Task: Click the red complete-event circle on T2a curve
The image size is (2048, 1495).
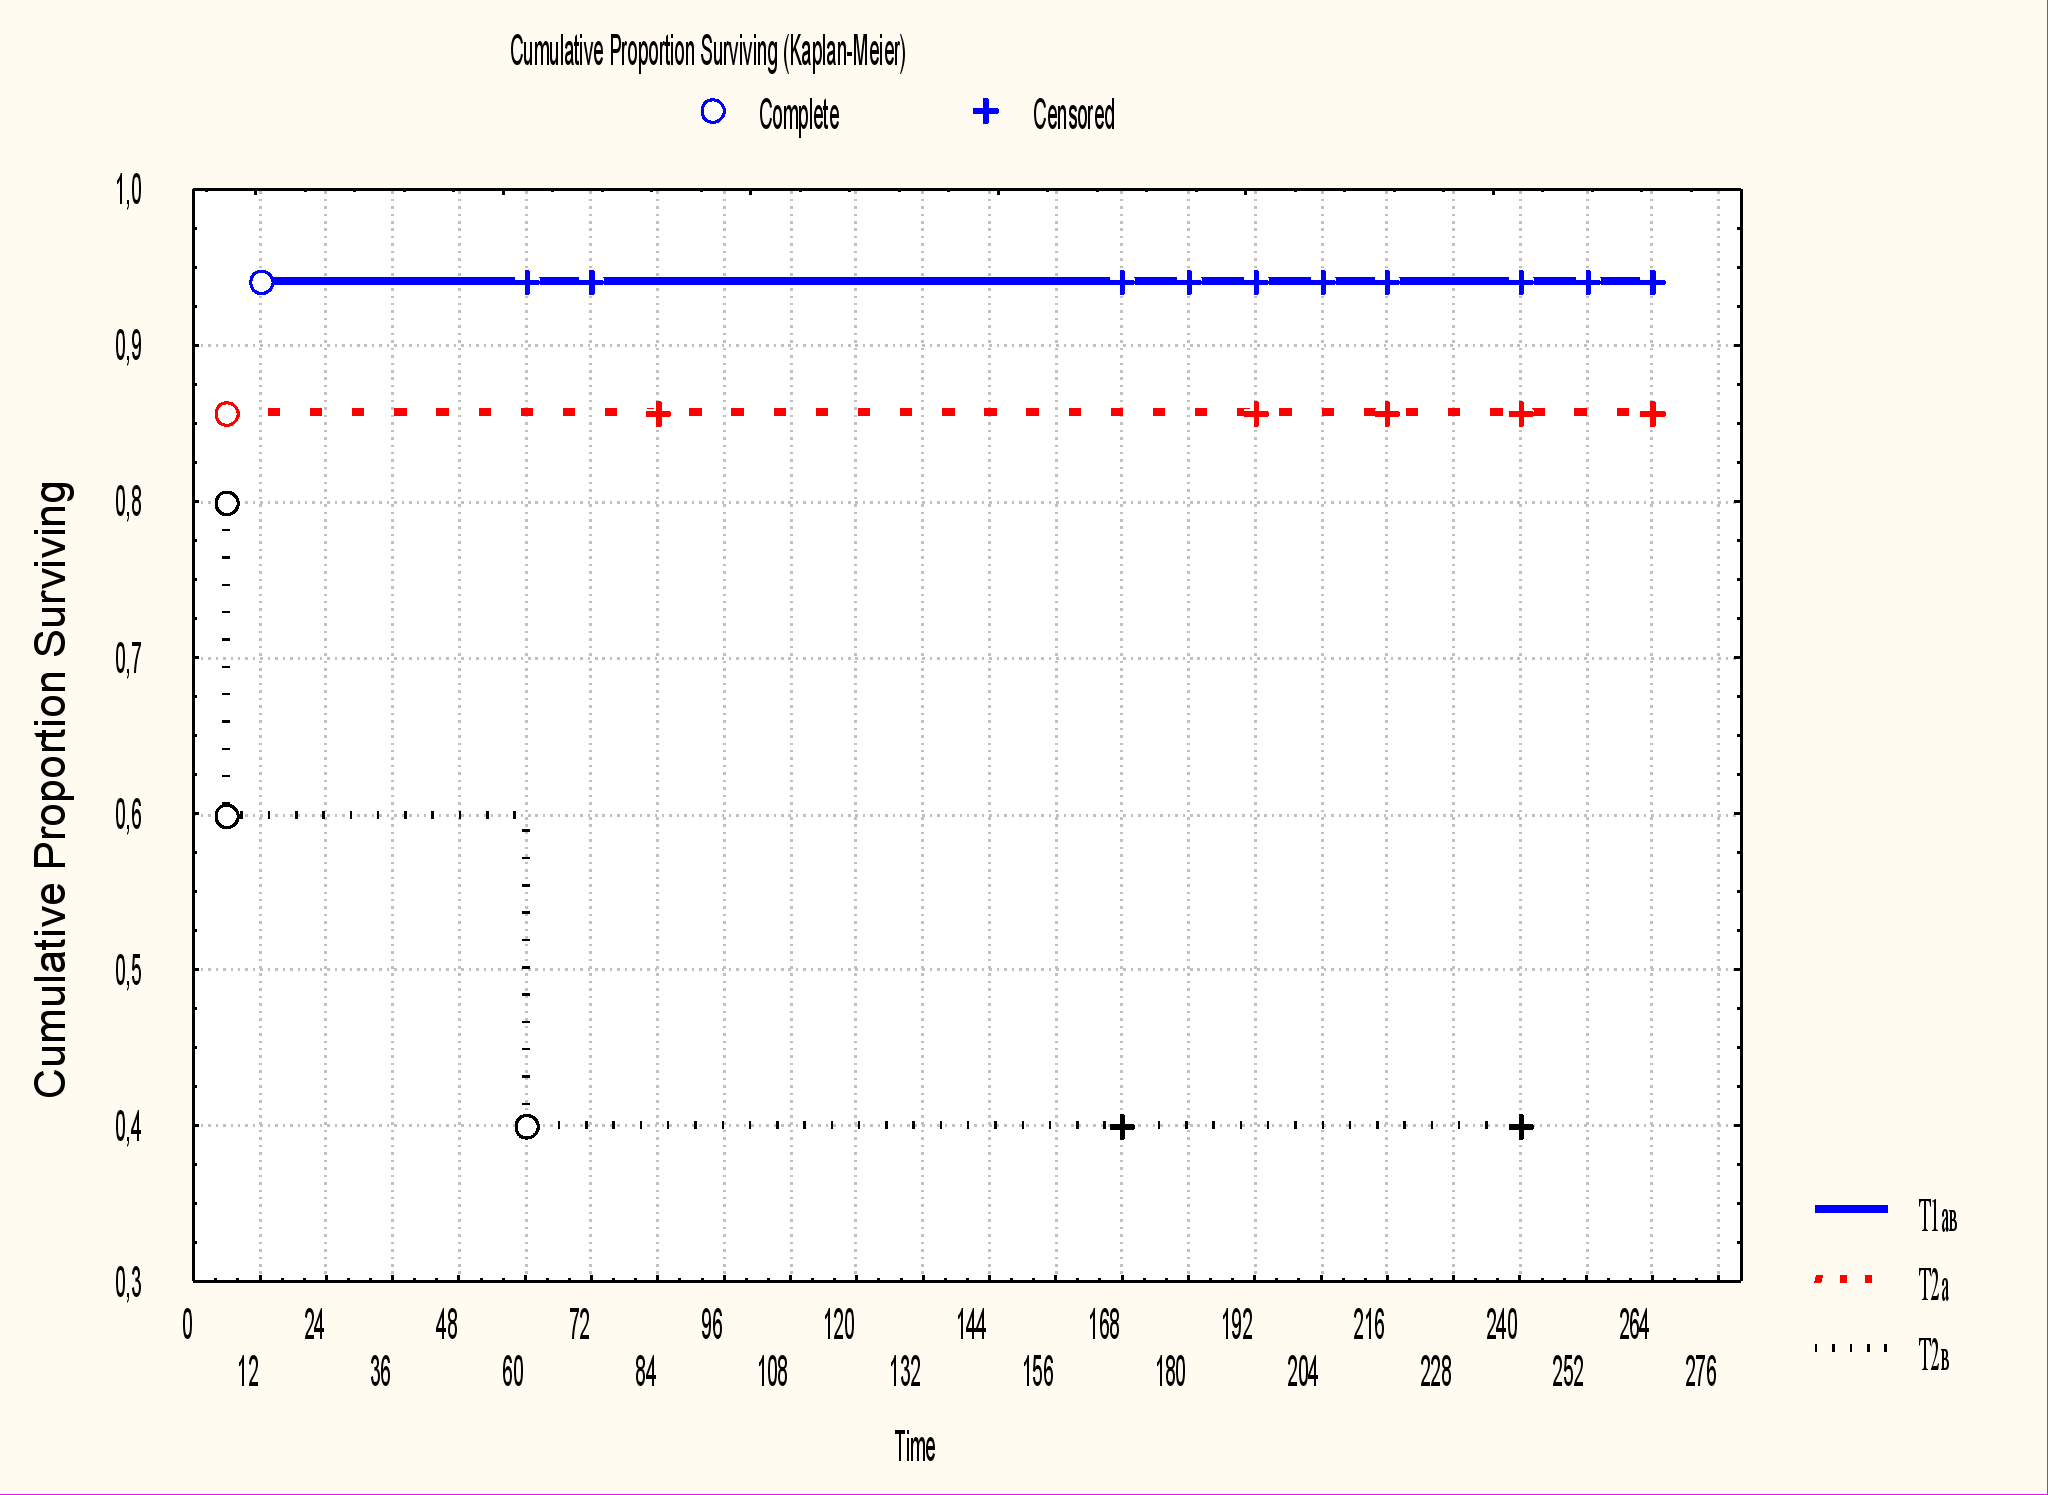Action: click(x=227, y=414)
